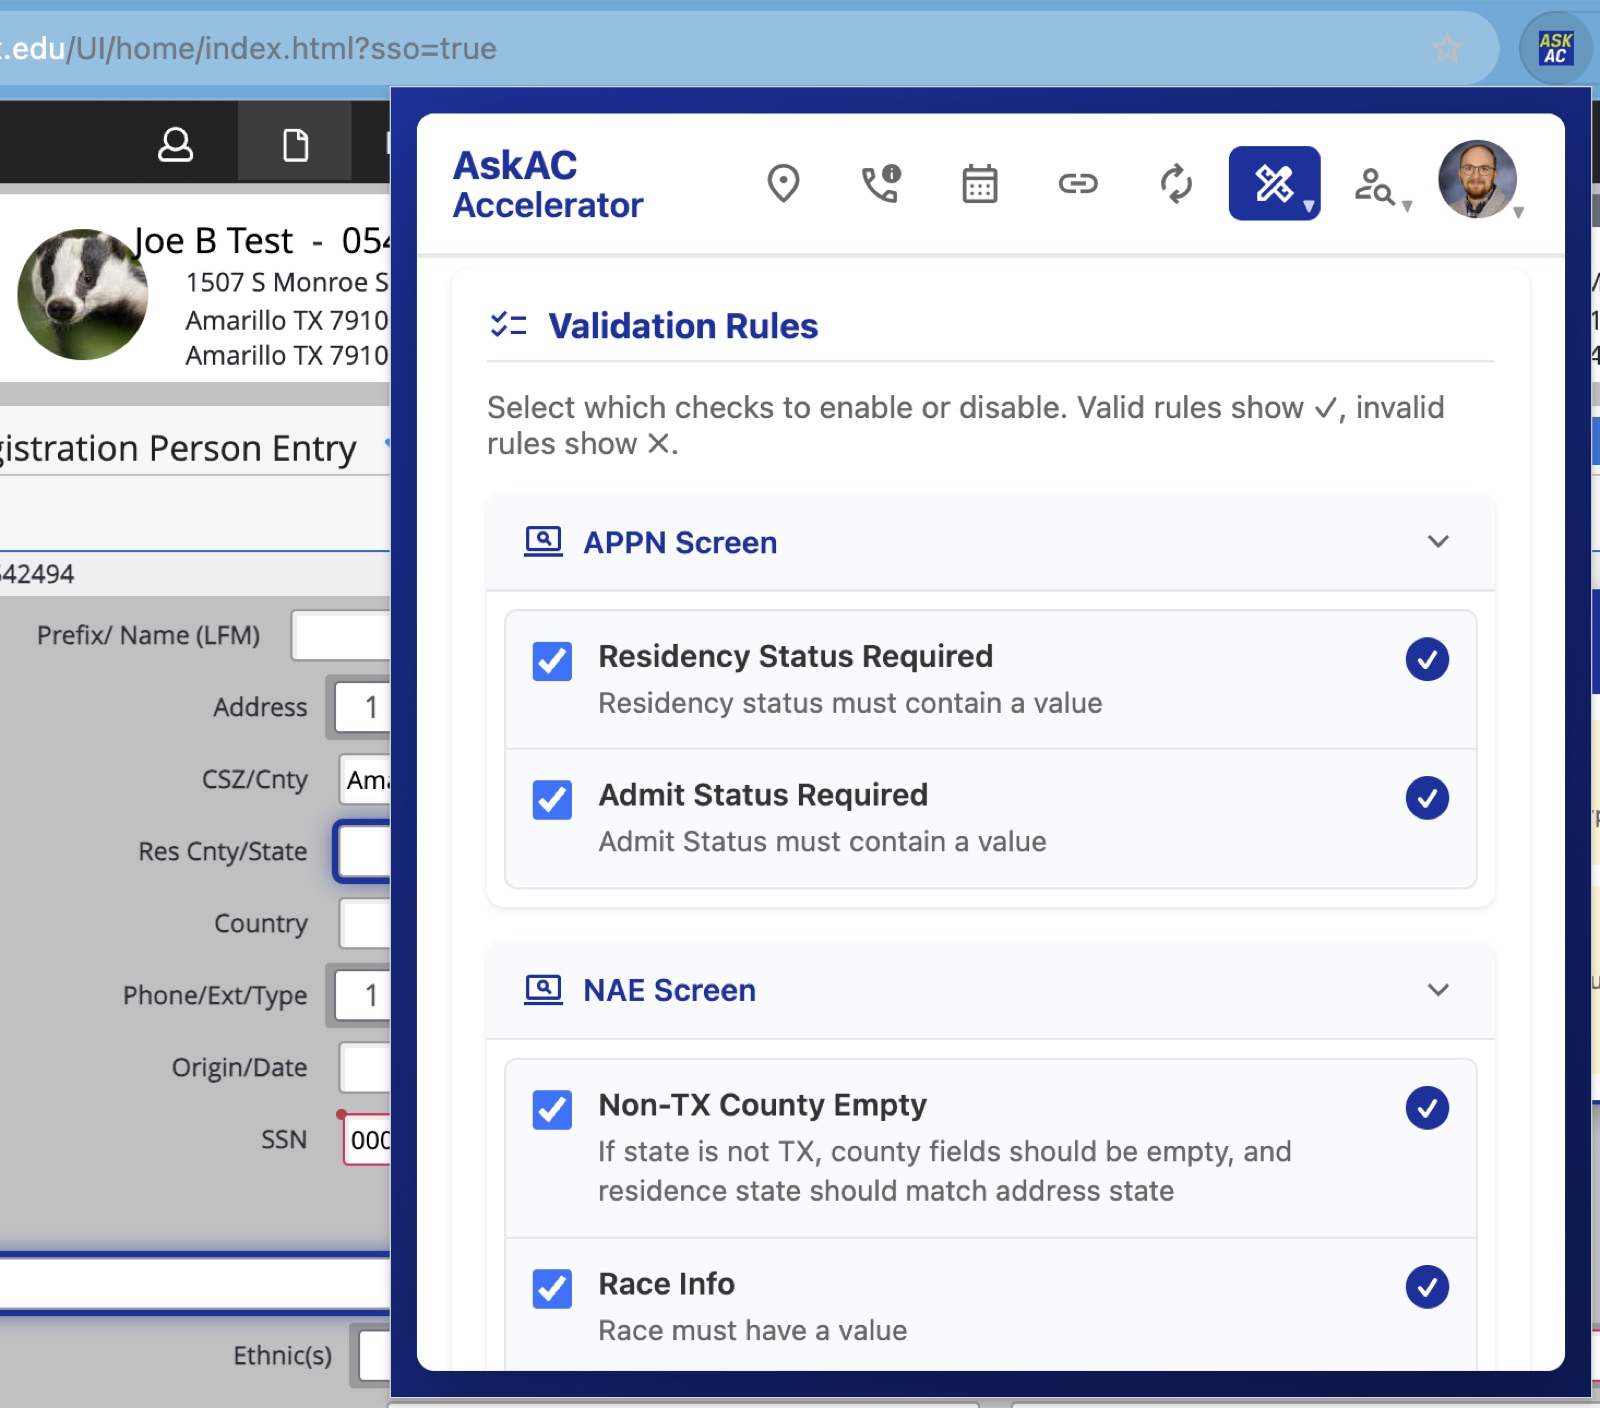Click the 'APPN Screen' section title
Viewport: 1600px width, 1408px height.
(680, 542)
